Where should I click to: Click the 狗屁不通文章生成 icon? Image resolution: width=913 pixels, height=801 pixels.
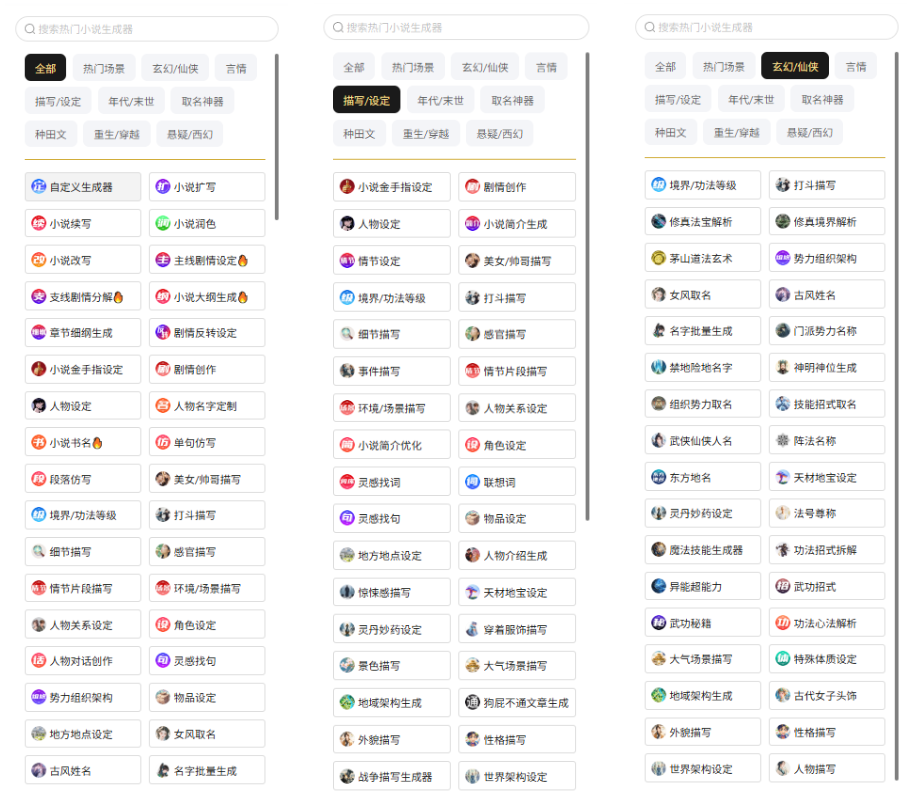coord(472,703)
